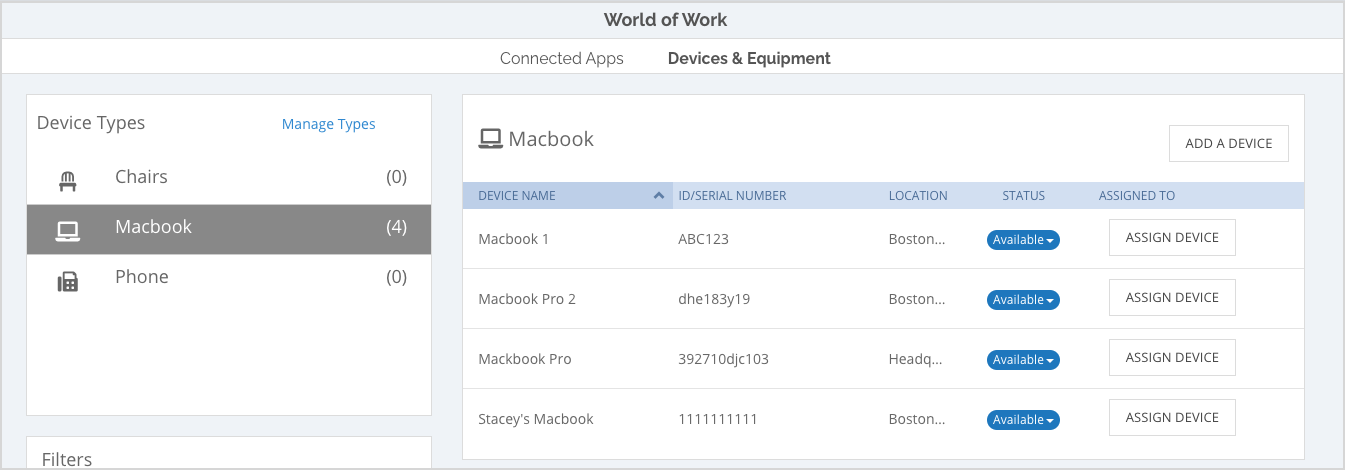1345x470 pixels.
Task: Click Macbook 1 device name
Action: (513, 240)
